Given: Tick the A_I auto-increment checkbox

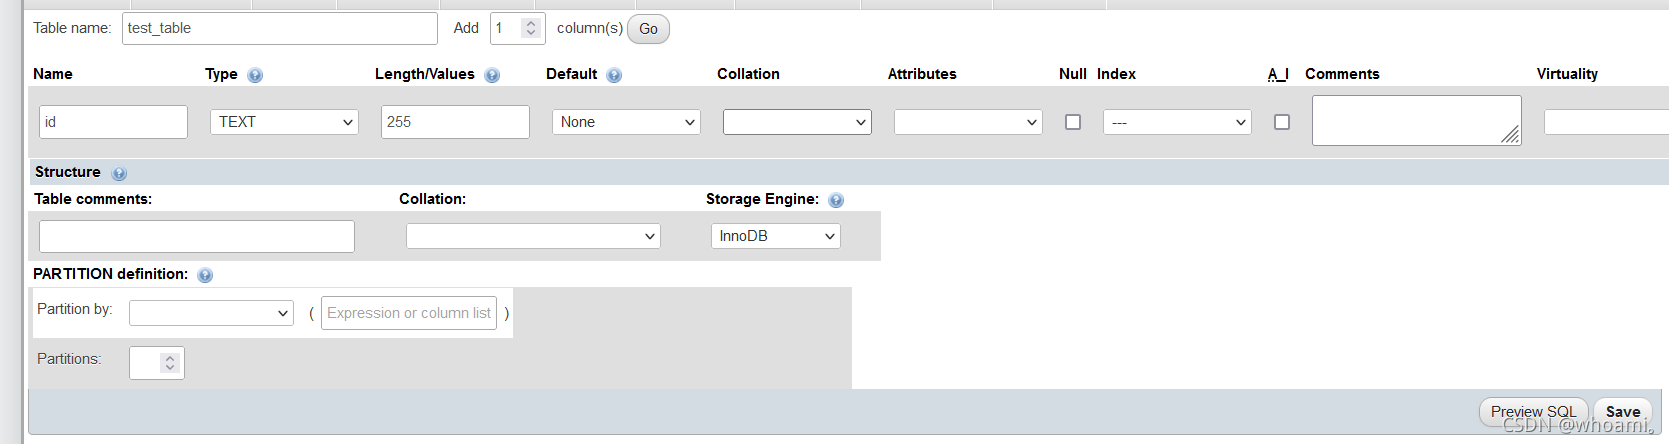Looking at the screenshot, I should (x=1282, y=122).
